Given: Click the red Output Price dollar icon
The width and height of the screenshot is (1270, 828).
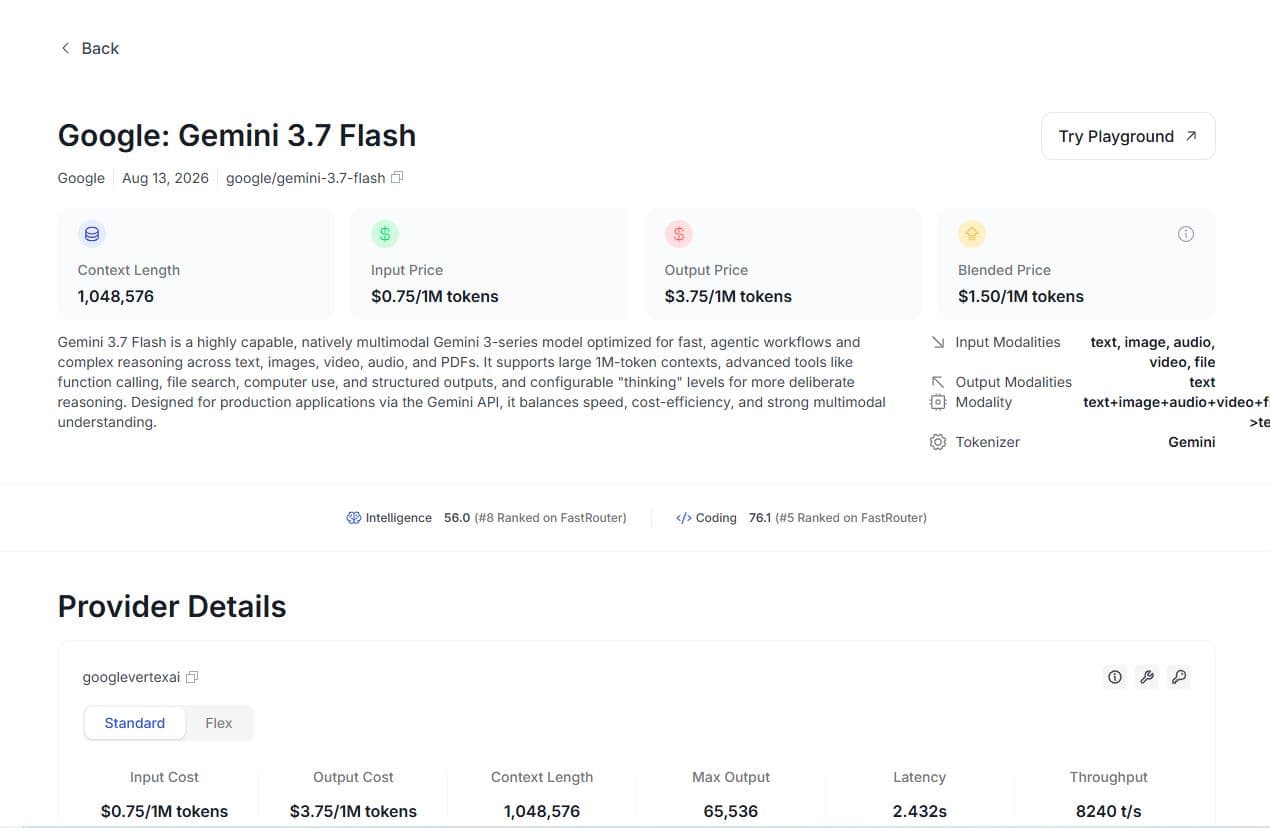Looking at the screenshot, I should (679, 234).
